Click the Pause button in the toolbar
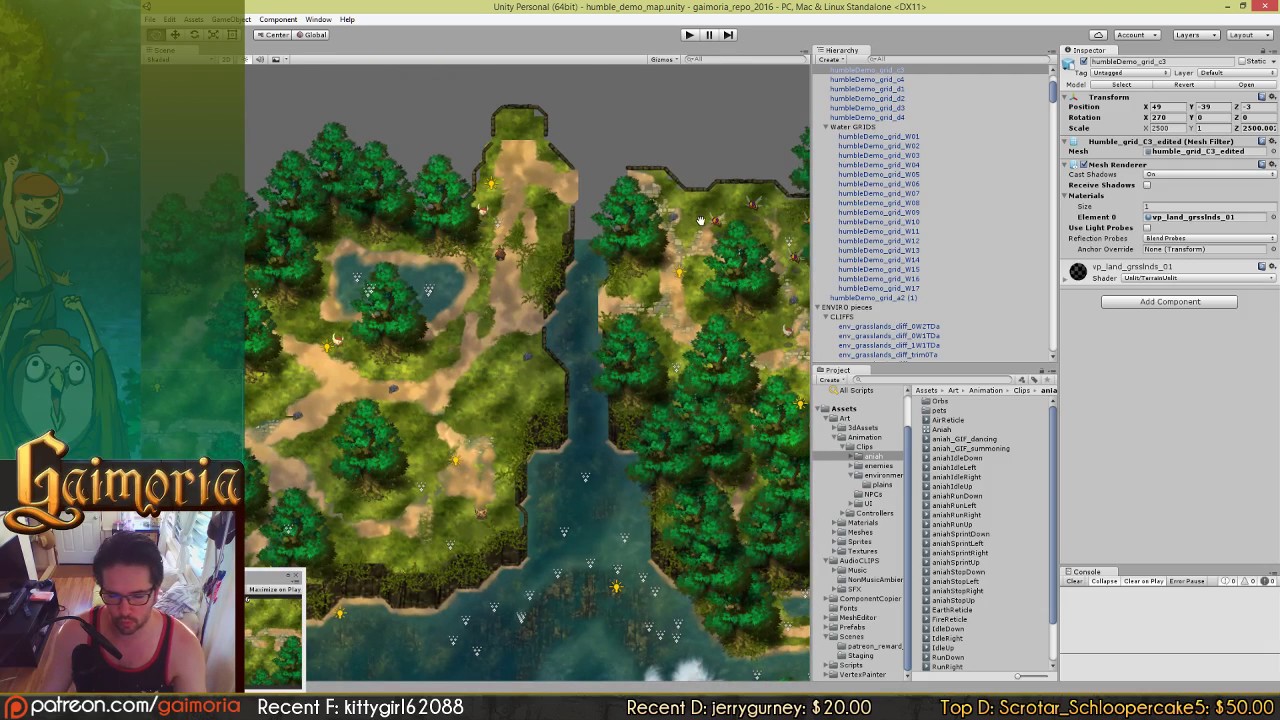1280x720 pixels. [x=709, y=34]
